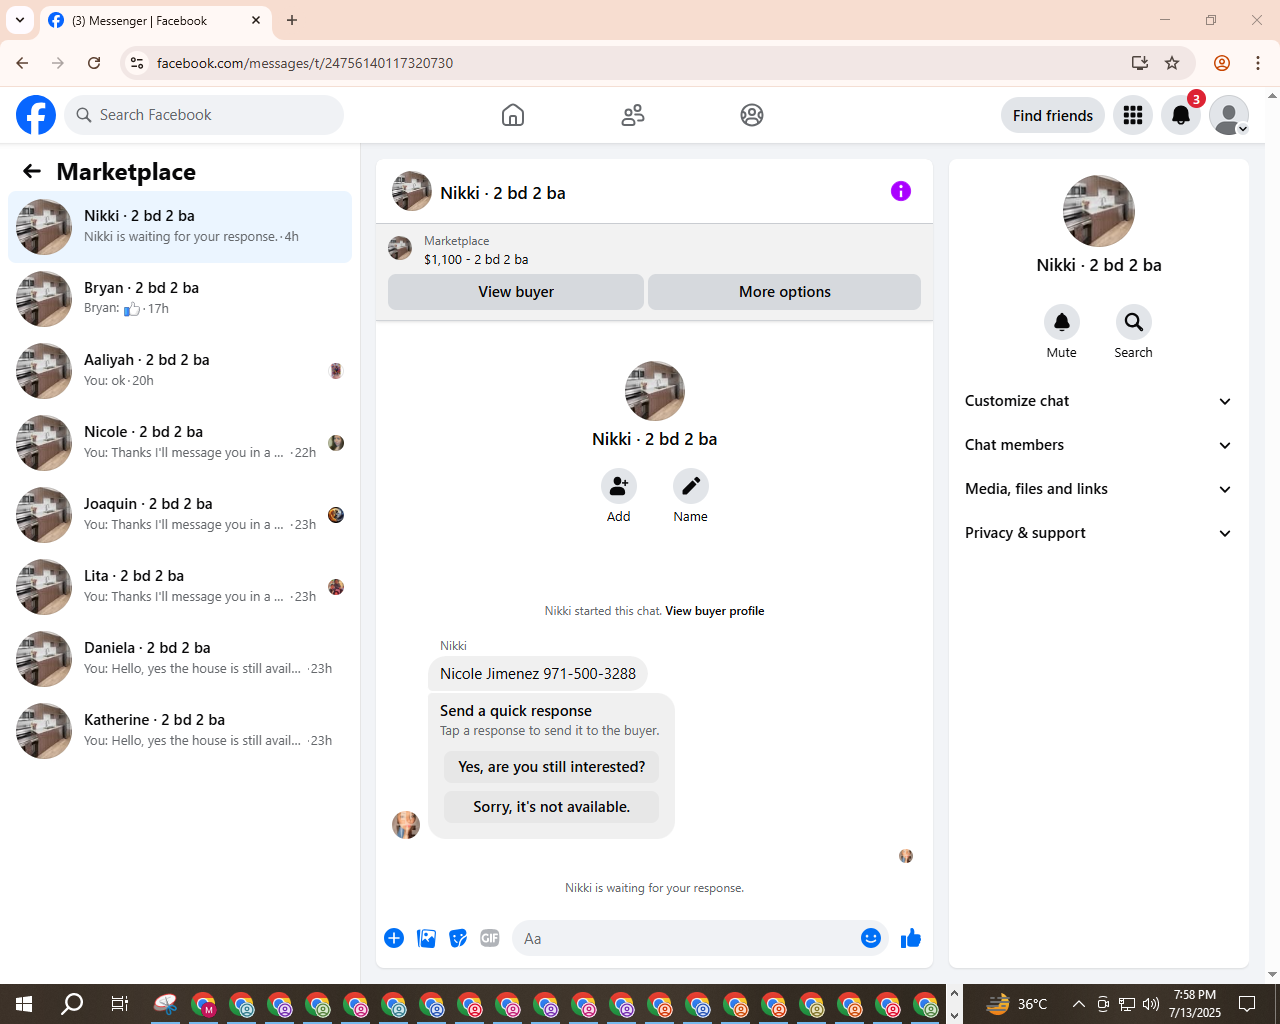Attach a photo file in composer
Viewport: 1280px width, 1024px height.
[x=426, y=938]
